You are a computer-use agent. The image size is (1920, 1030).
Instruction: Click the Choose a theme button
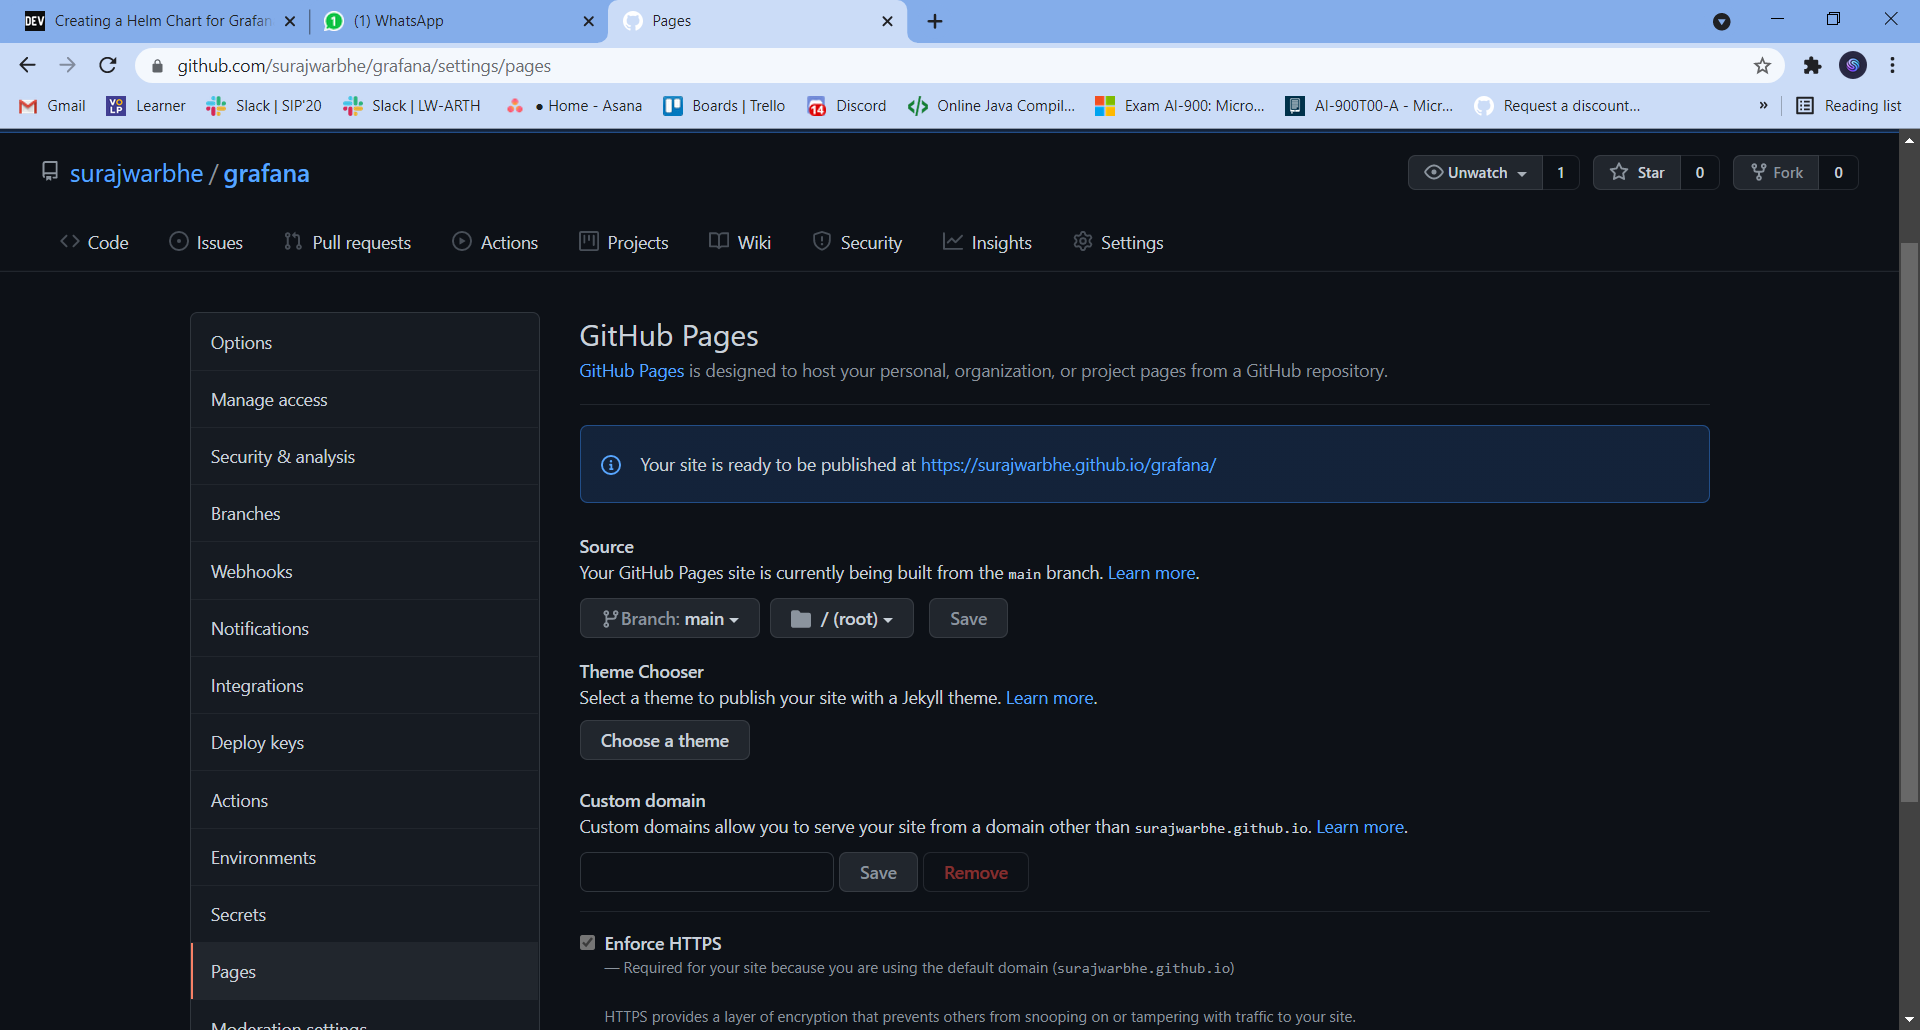pos(664,740)
